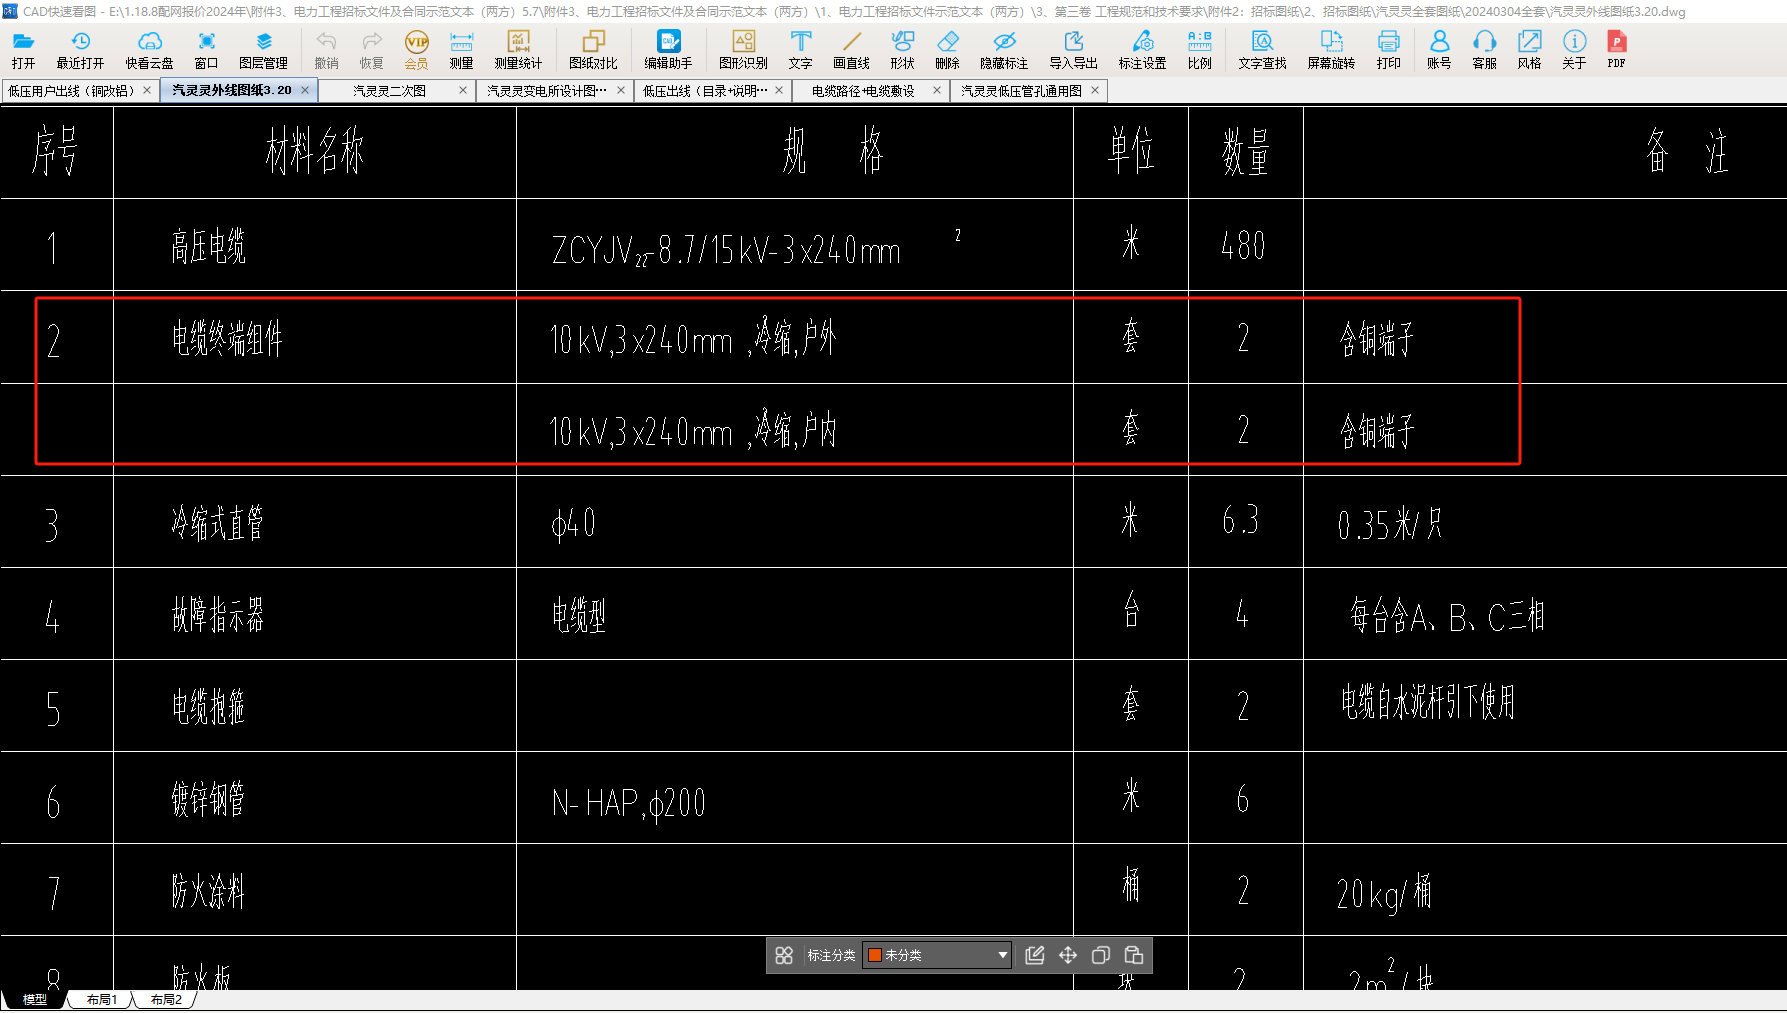The width and height of the screenshot is (1787, 1013).
Task: Close the 汽灵灵外线图纸3.20 tab
Action: click(305, 90)
